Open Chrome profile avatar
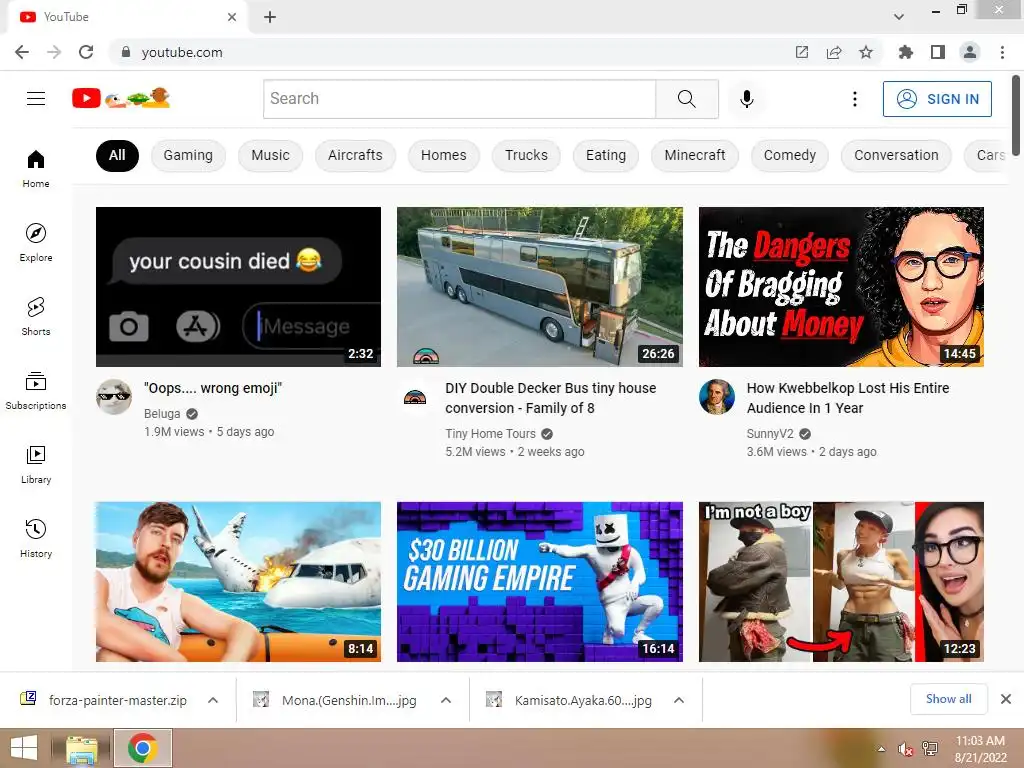The height and width of the screenshot is (768, 1024). click(x=970, y=52)
